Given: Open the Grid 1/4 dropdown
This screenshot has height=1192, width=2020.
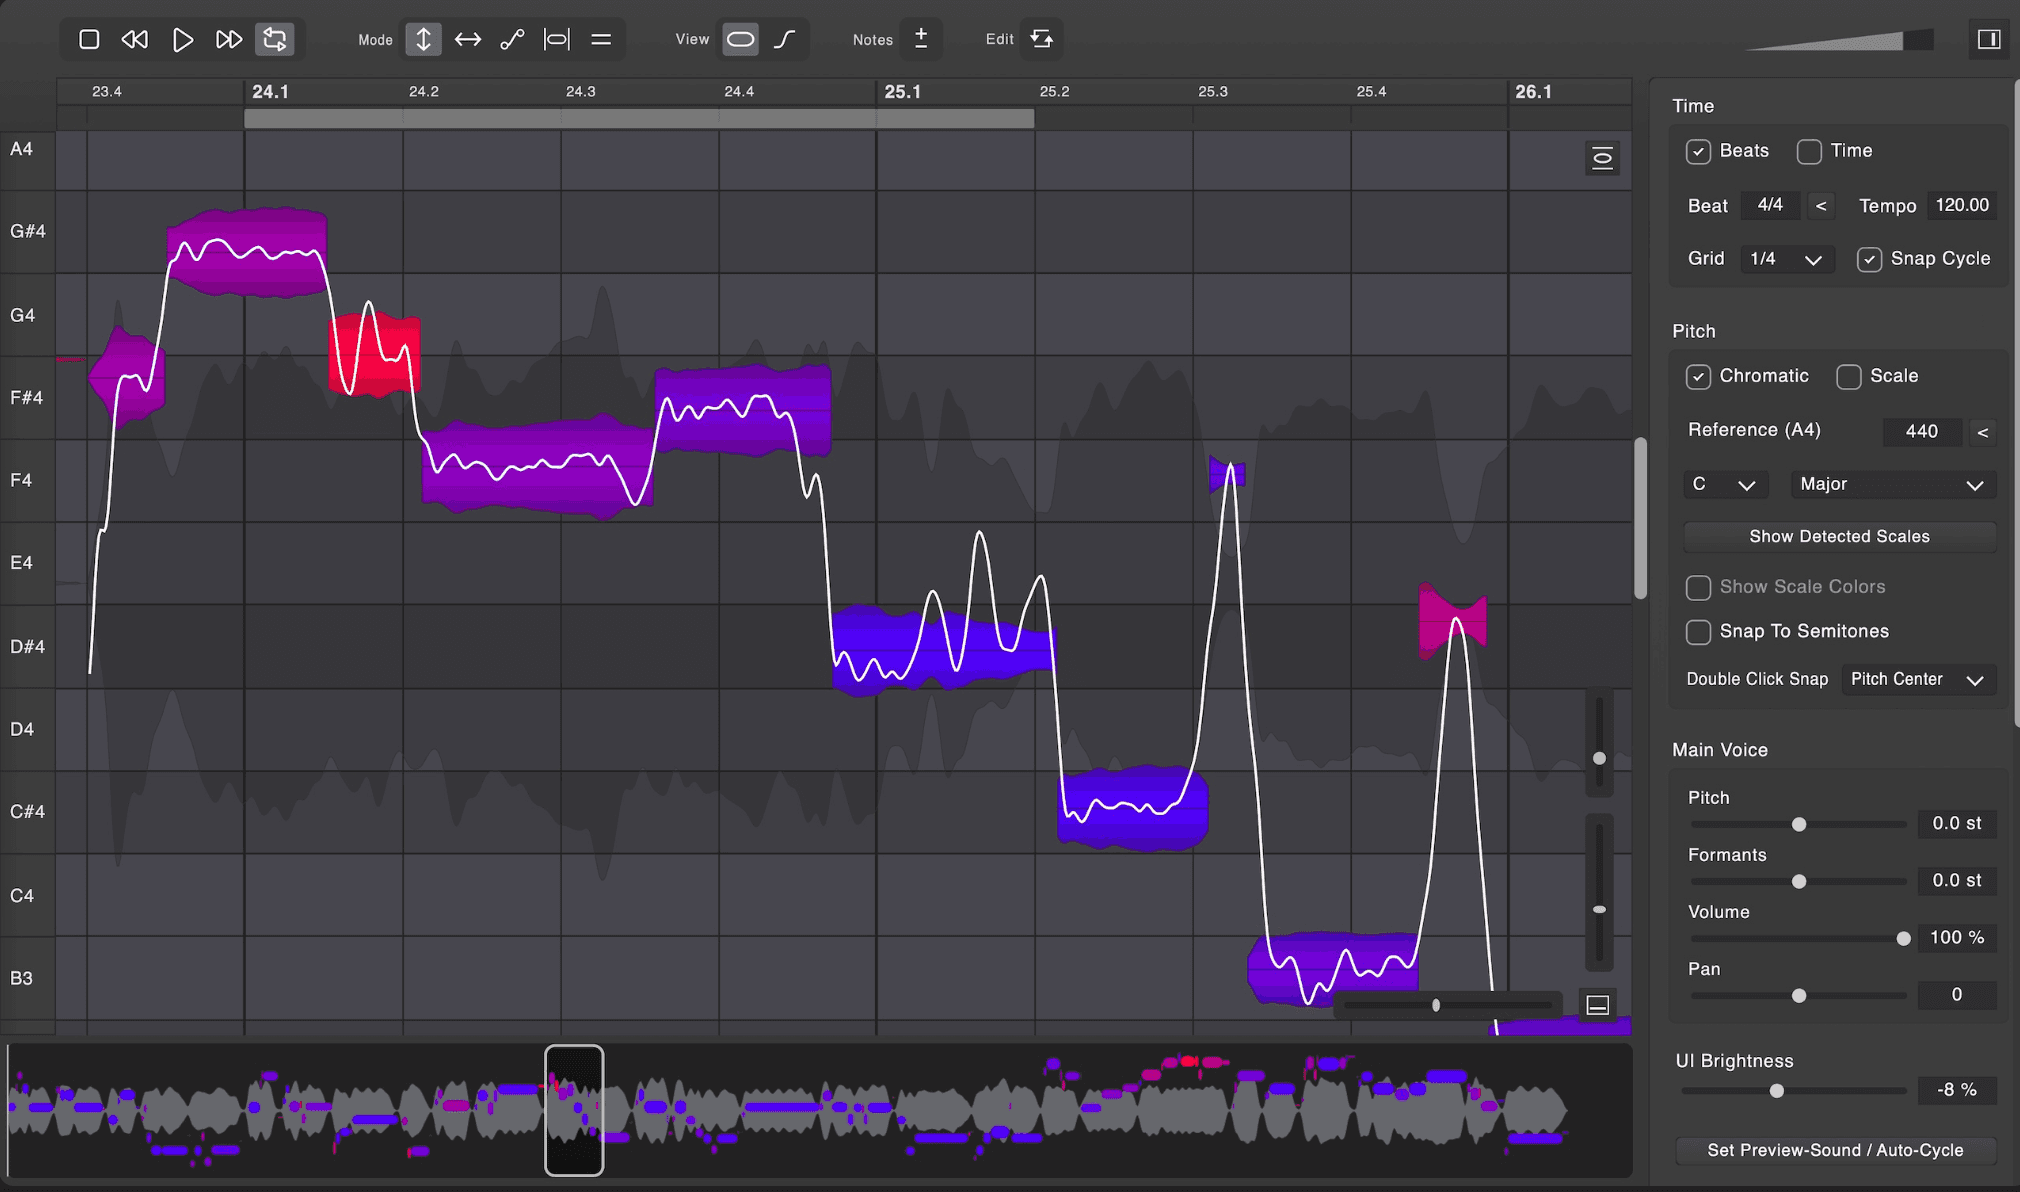Looking at the screenshot, I should (x=1787, y=259).
